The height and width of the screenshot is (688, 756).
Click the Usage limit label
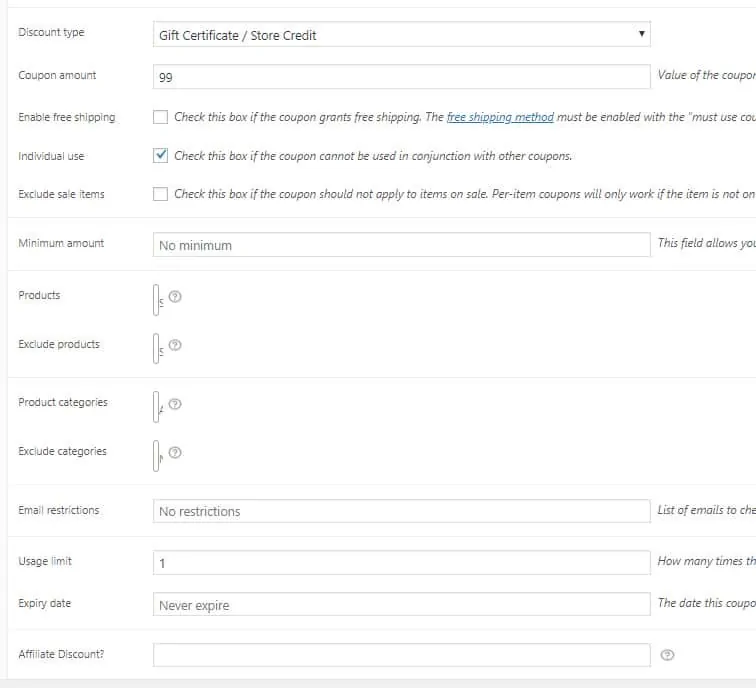coord(45,561)
